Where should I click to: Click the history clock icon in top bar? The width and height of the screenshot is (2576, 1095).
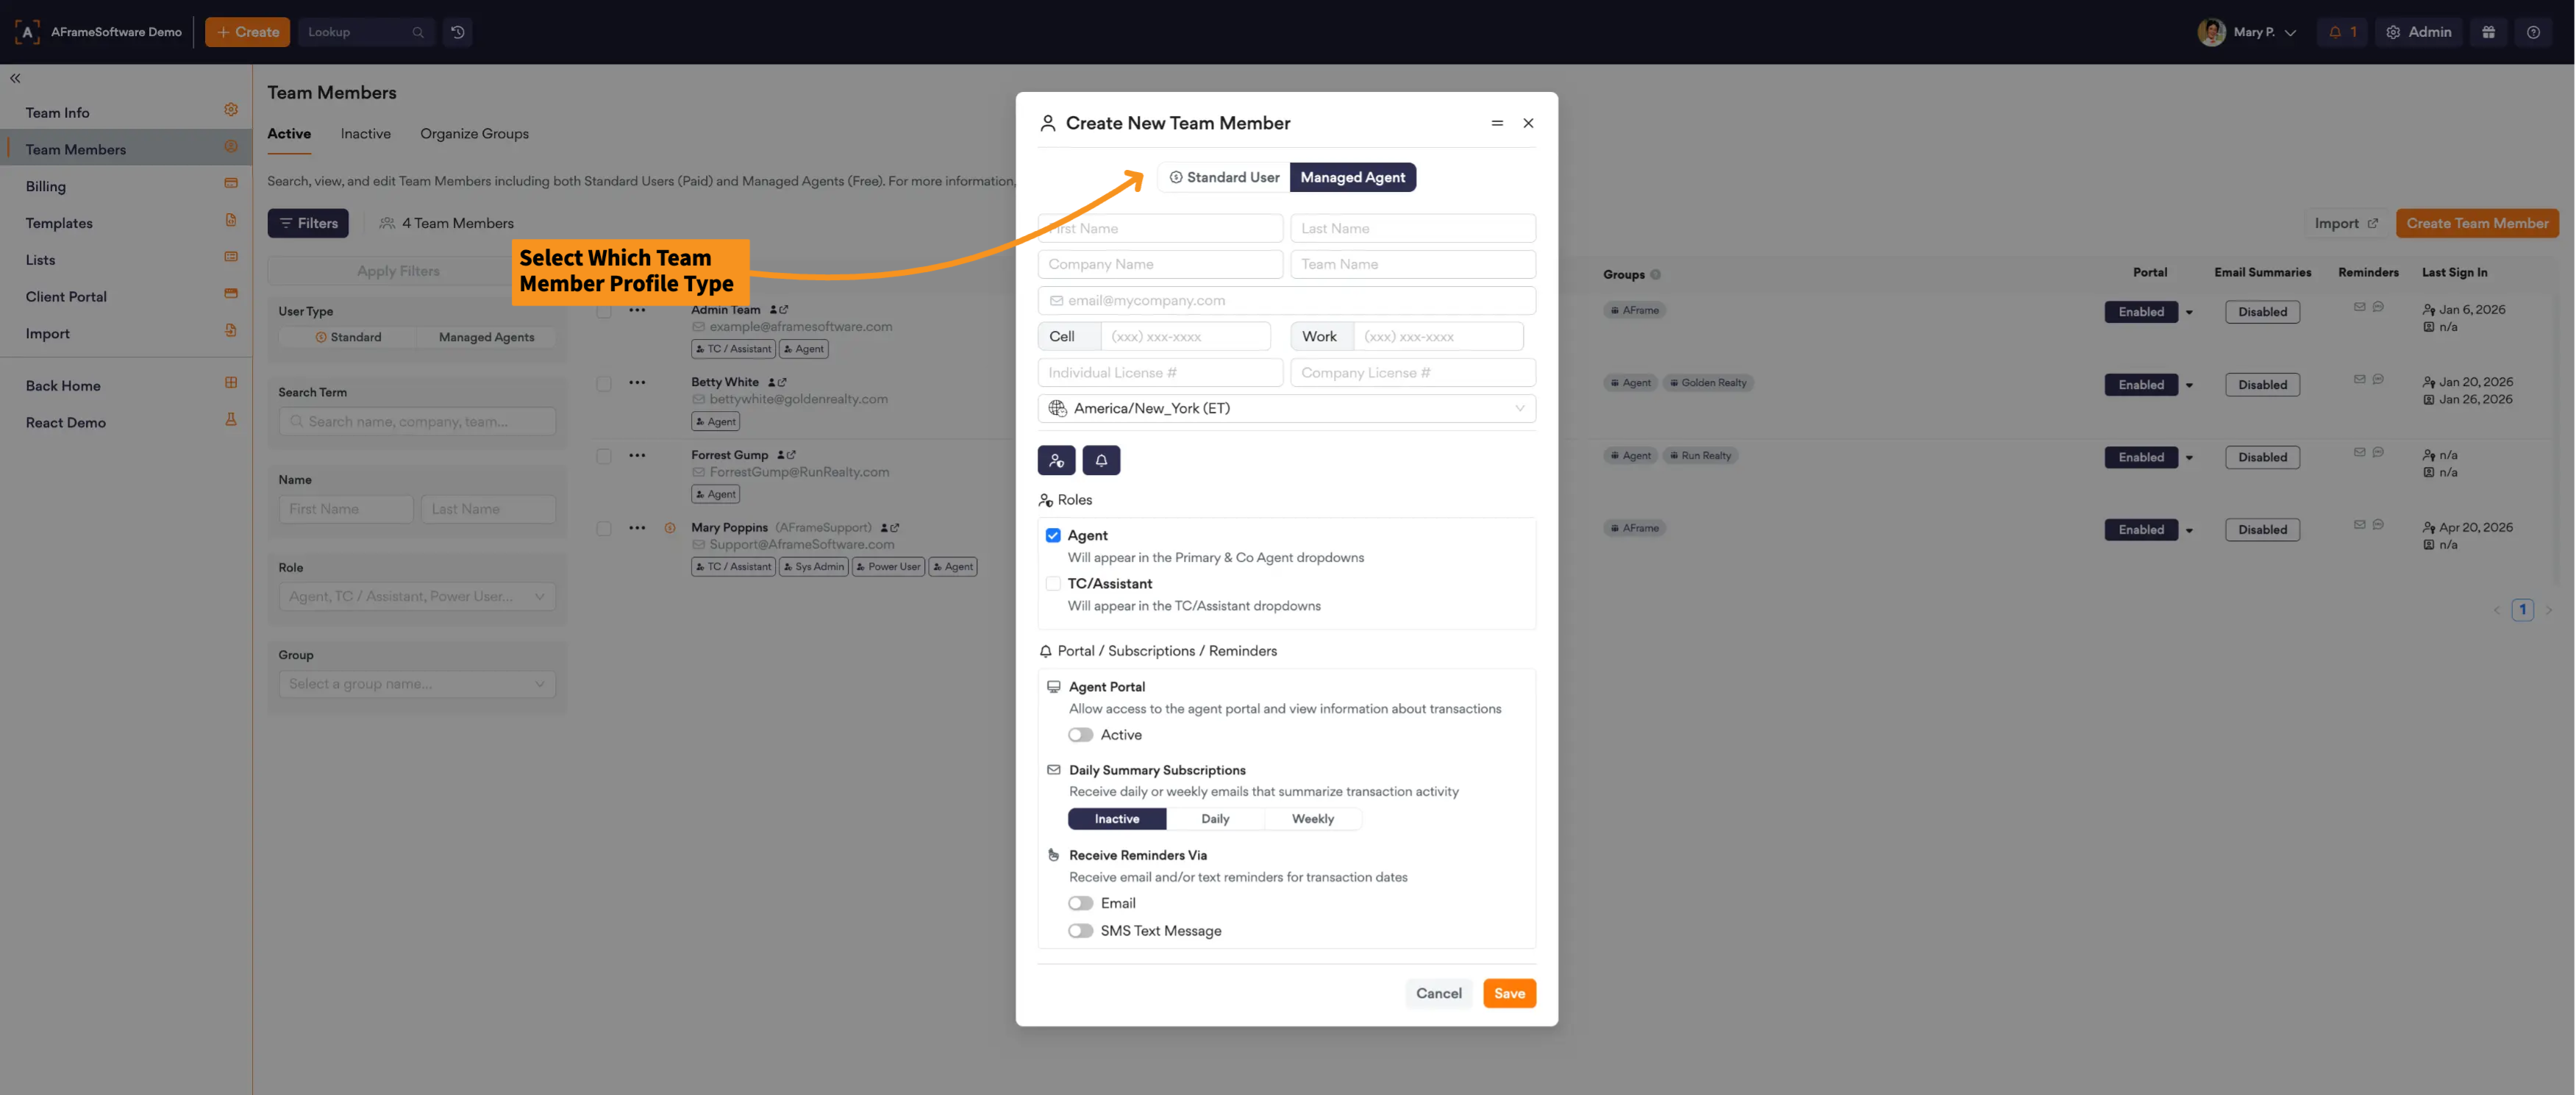457,32
